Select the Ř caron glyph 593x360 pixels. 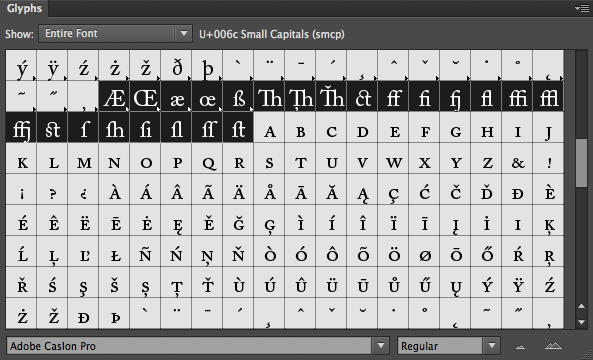pos(21,282)
